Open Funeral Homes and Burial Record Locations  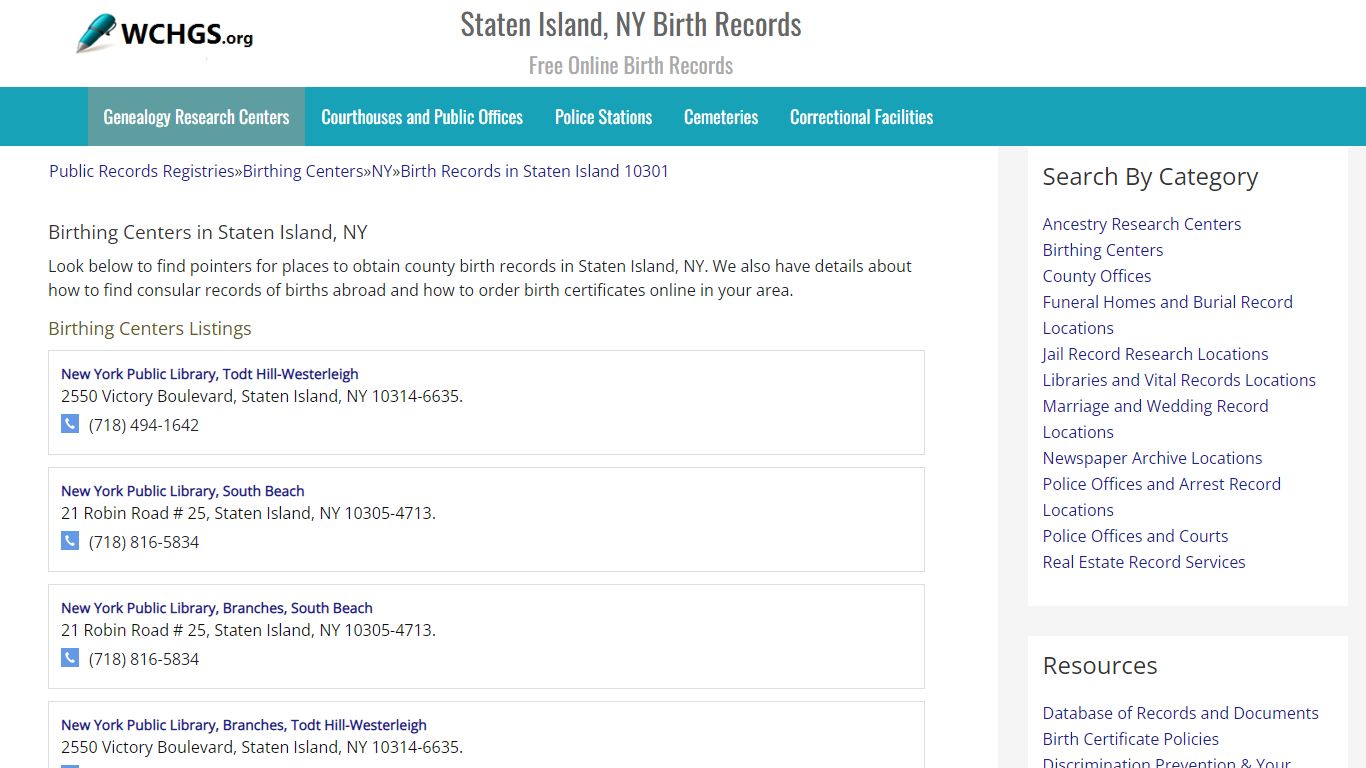[x=1168, y=315]
